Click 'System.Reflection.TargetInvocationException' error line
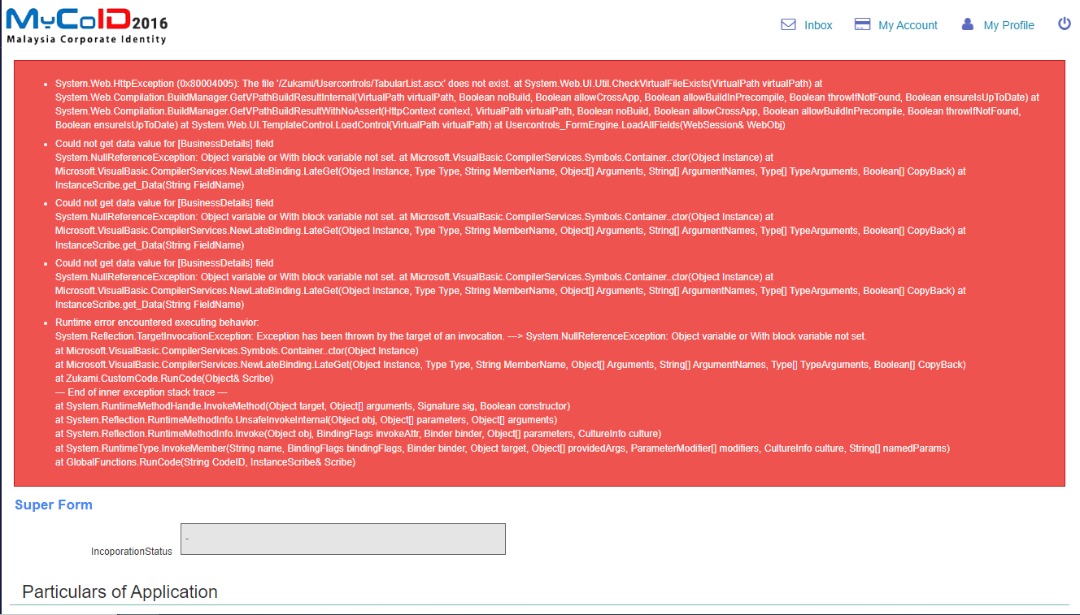This screenshot has width=1080, height=615. [x=461, y=337]
